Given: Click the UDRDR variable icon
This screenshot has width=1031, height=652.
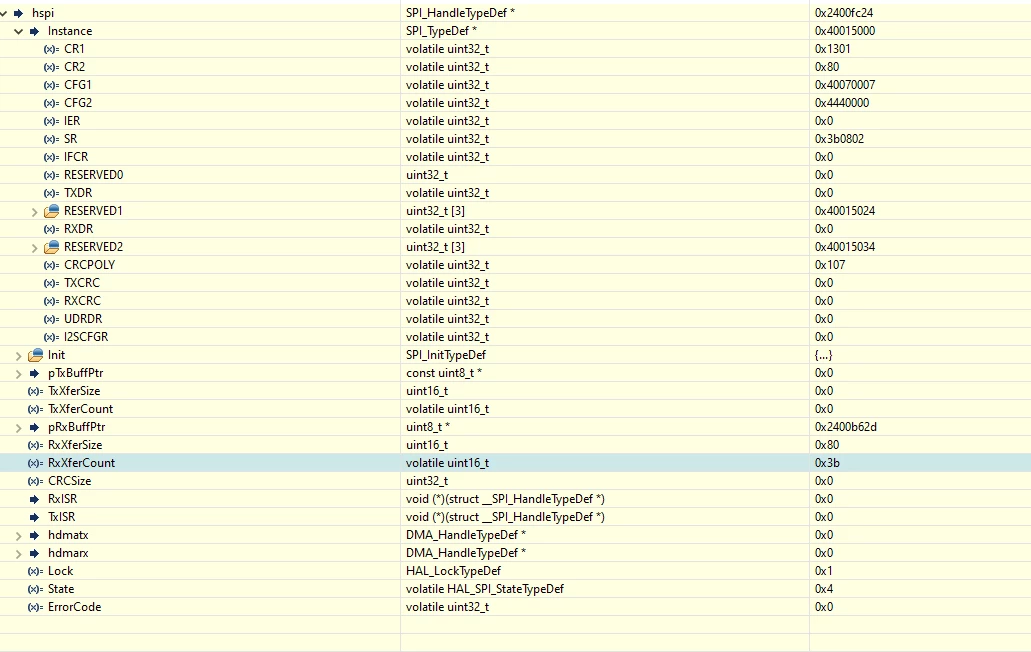Looking at the screenshot, I should (x=51, y=319).
